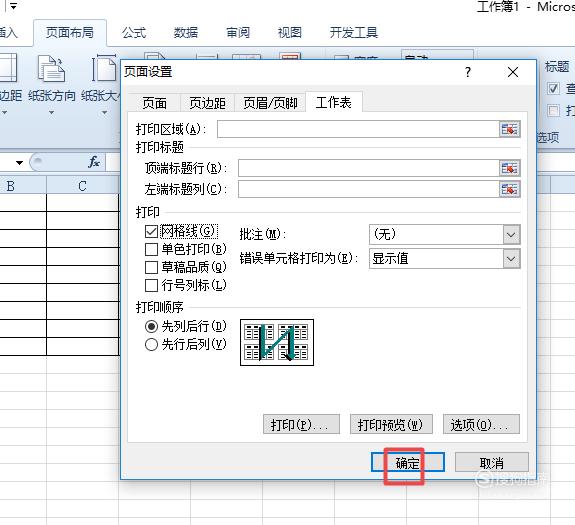Click the 纸张大小 paper size icon

point(104,69)
